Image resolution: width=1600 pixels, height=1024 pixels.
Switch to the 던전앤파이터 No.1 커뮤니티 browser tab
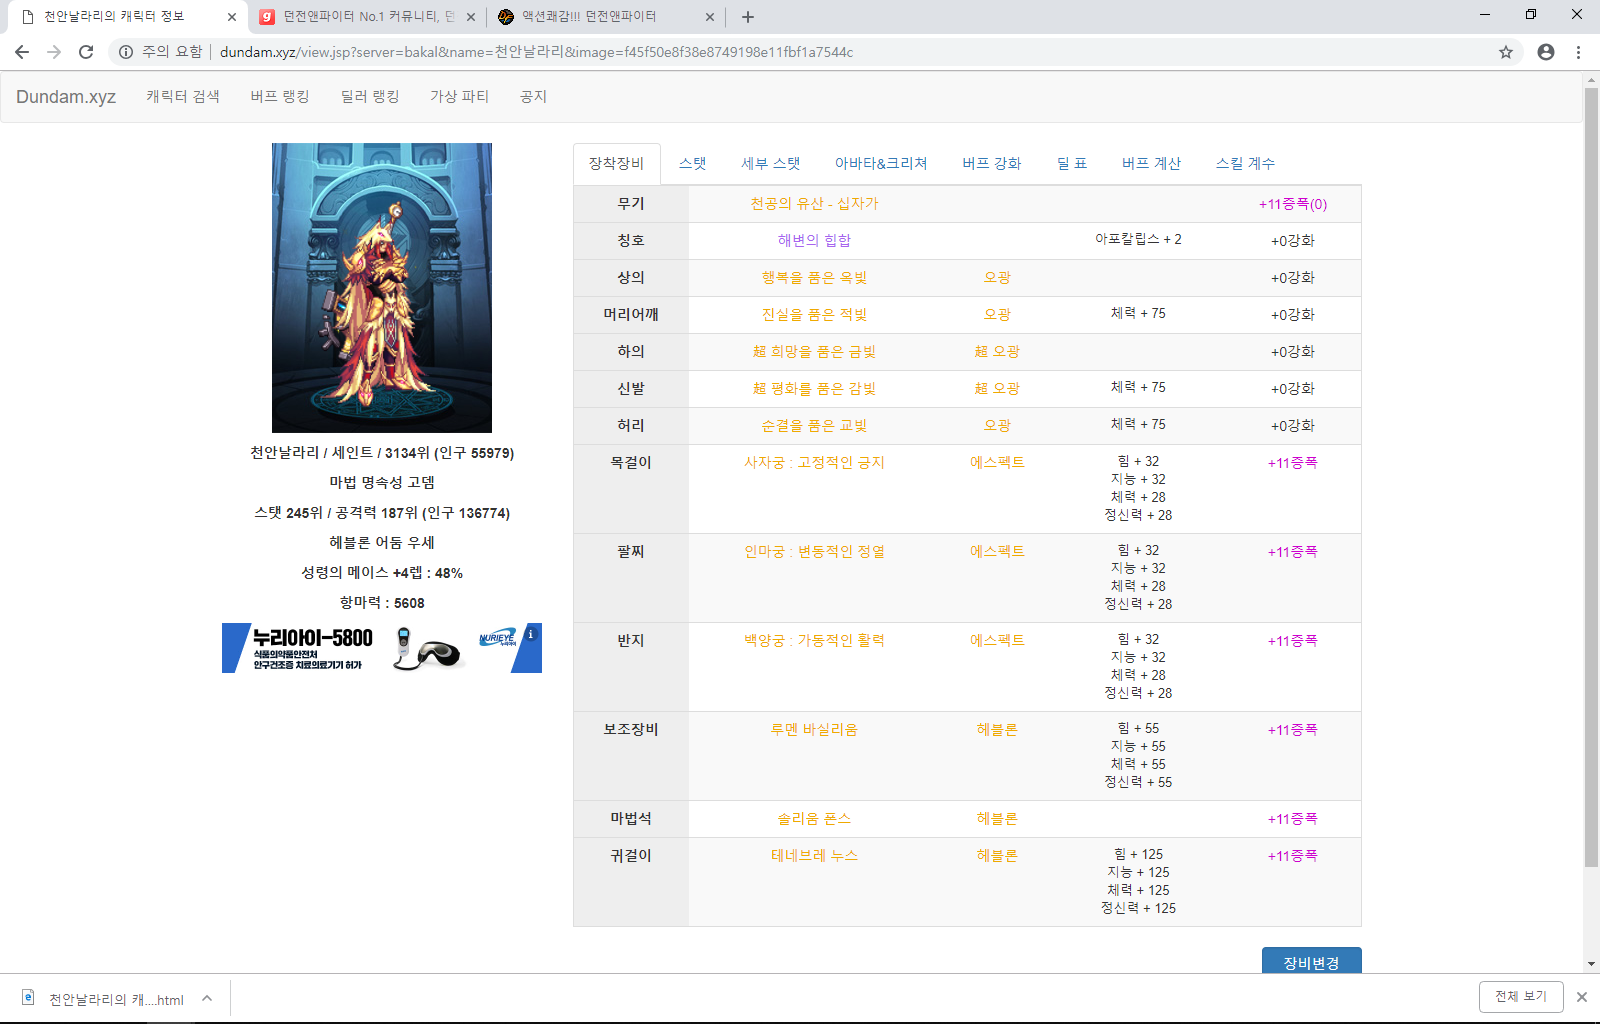tap(367, 17)
